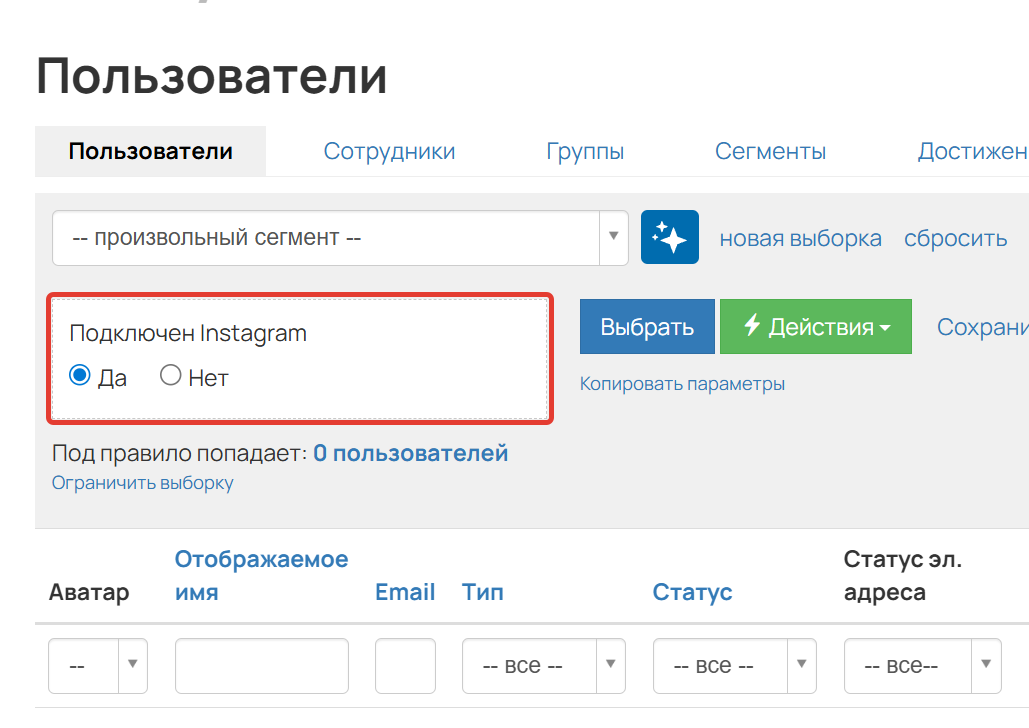Click the '0 пользователей' count link
The width and height of the screenshot is (1029, 728).
411,453
